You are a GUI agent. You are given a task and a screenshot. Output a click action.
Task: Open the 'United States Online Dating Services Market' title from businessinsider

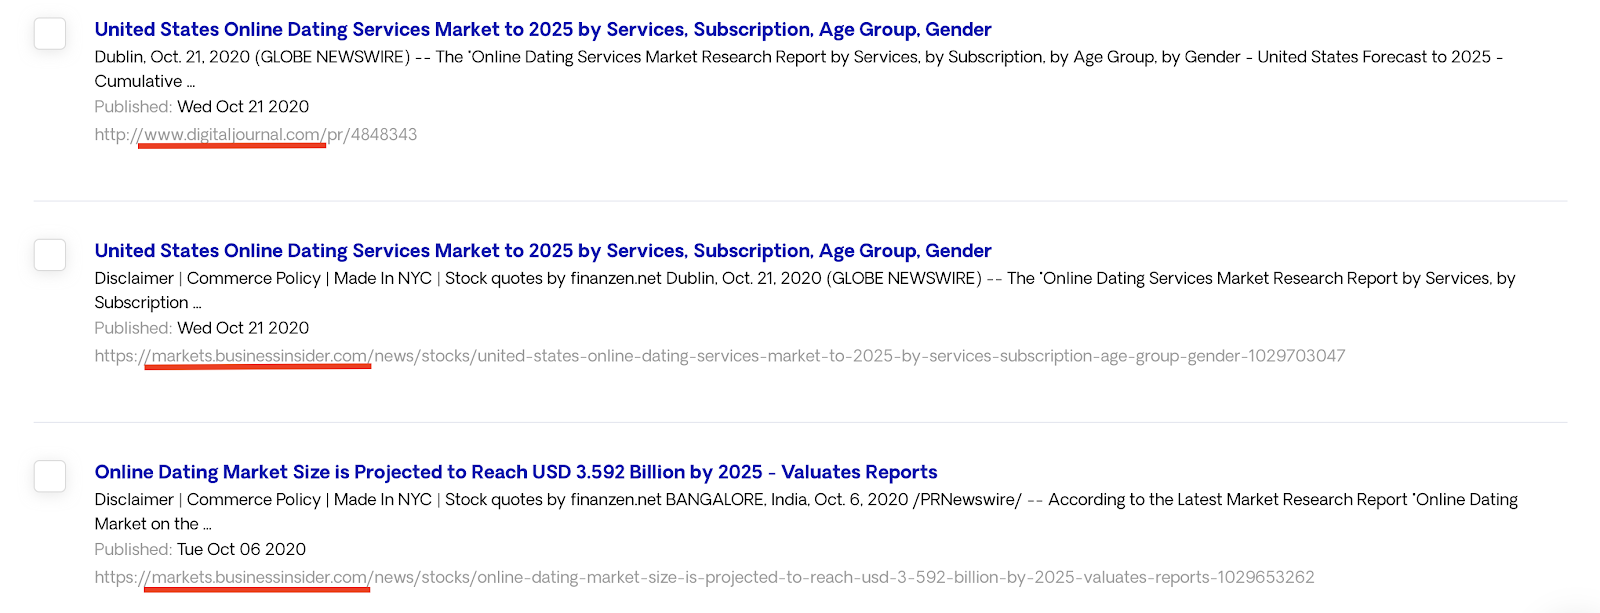(x=543, y=250)
